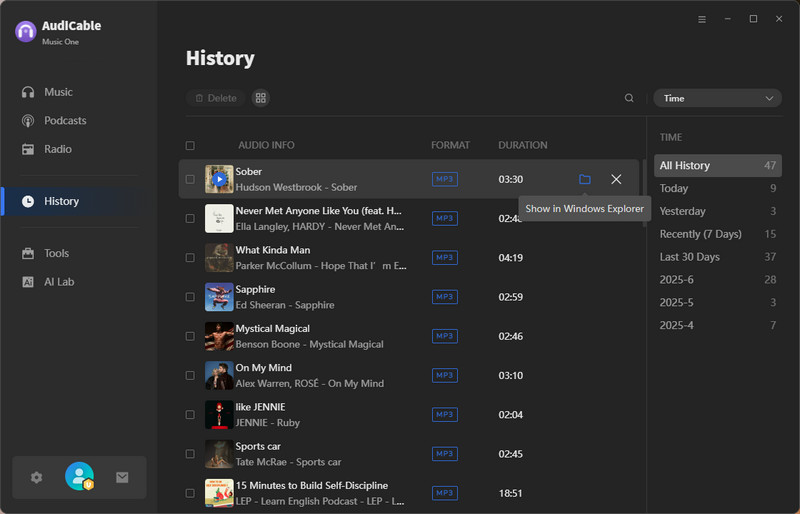The width and height of the screenshot is (800, 514).
Task: Click the search magnifier icon
Action: (x=629, y=98)
